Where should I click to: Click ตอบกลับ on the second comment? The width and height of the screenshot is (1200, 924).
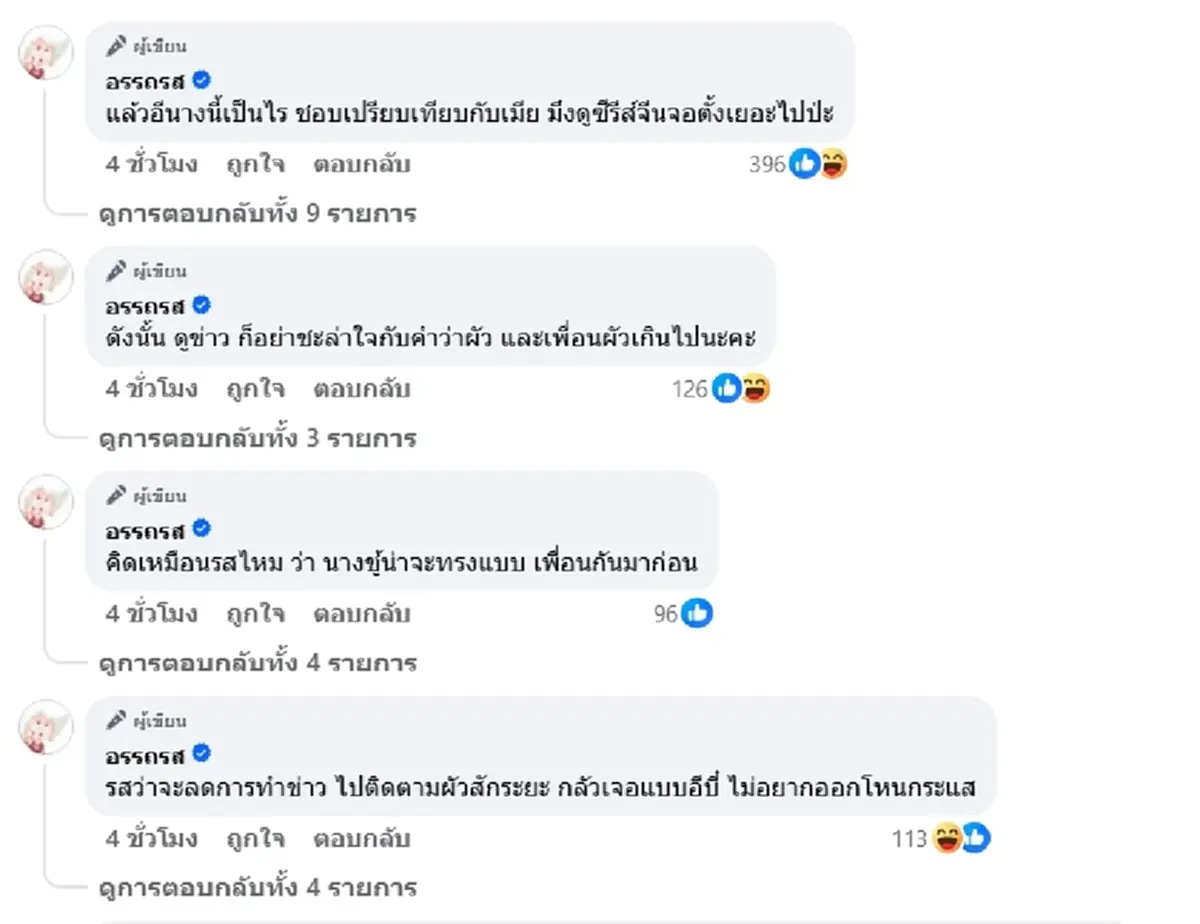pyautogui.click(x=360, y=389)
